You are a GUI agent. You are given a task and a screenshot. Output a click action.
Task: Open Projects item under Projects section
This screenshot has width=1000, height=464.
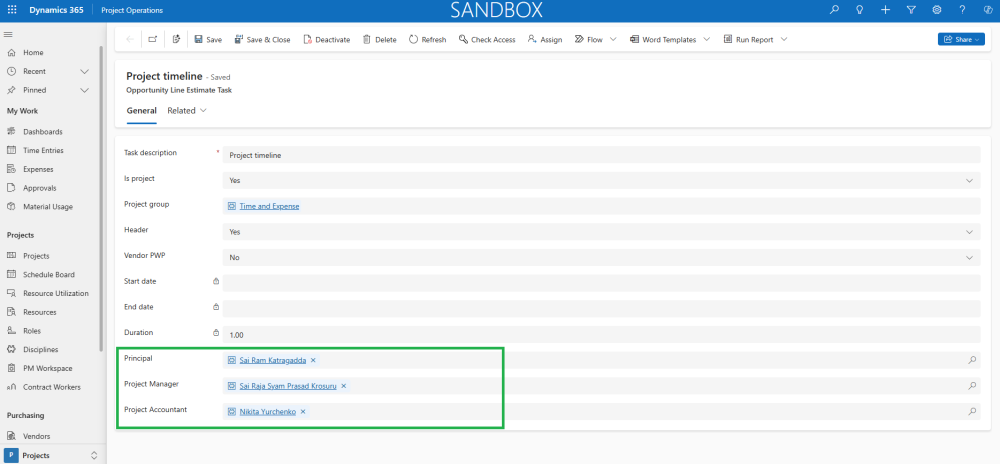pyautogui.click(x=36, y=256)
